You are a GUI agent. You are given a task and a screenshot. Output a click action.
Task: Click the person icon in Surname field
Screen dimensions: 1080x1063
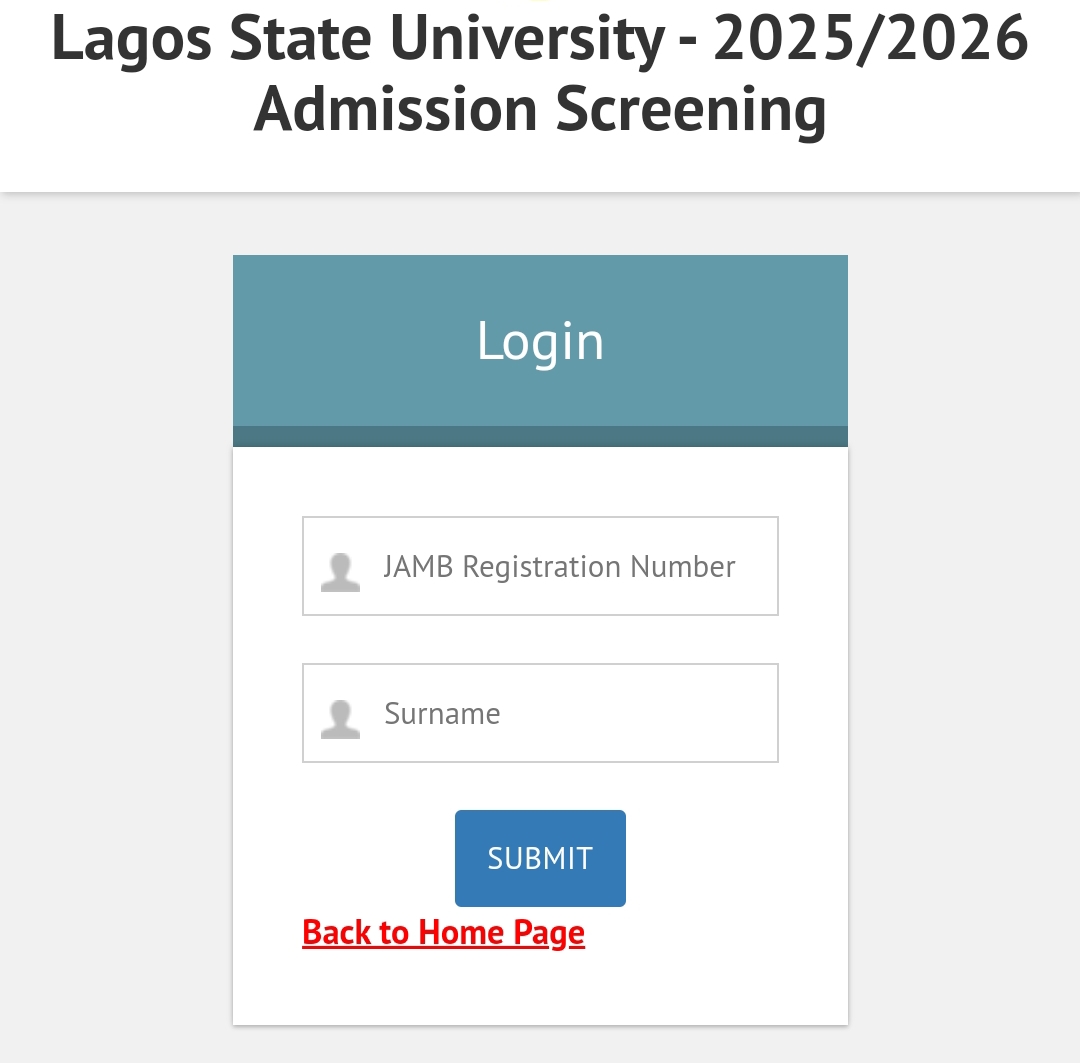coord(340,719)
